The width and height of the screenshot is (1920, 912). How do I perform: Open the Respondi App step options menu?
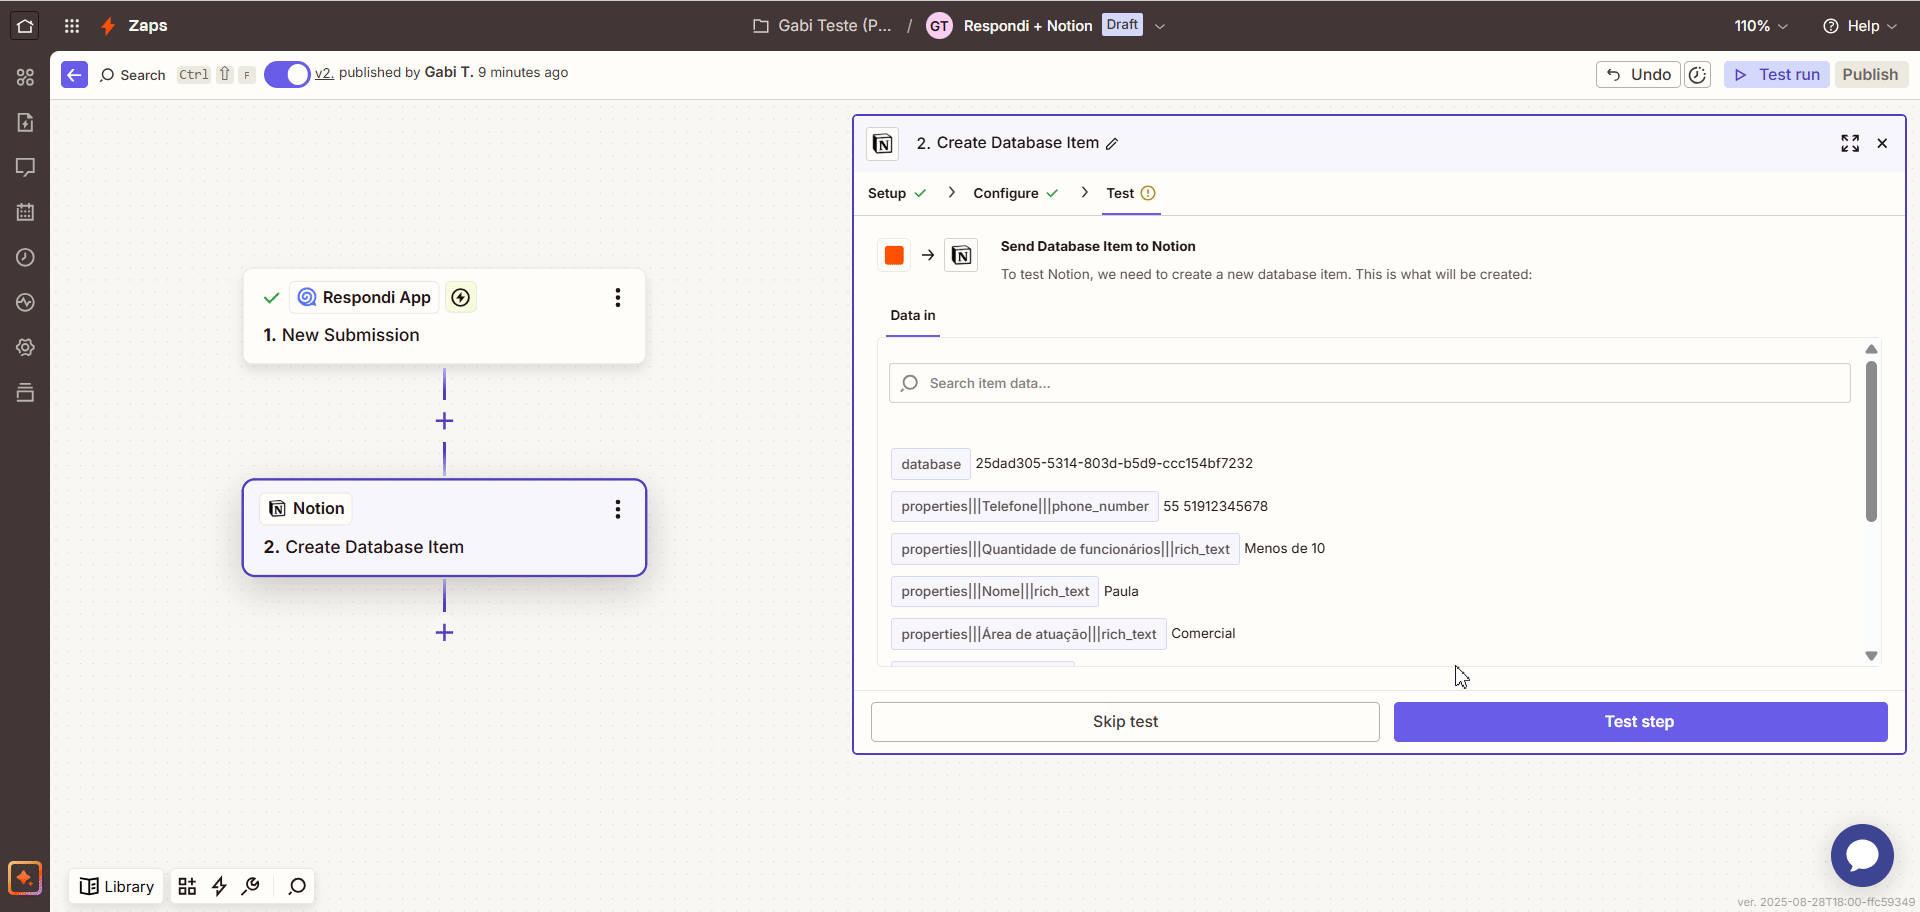pyautogui.click(x=618, y=298)
